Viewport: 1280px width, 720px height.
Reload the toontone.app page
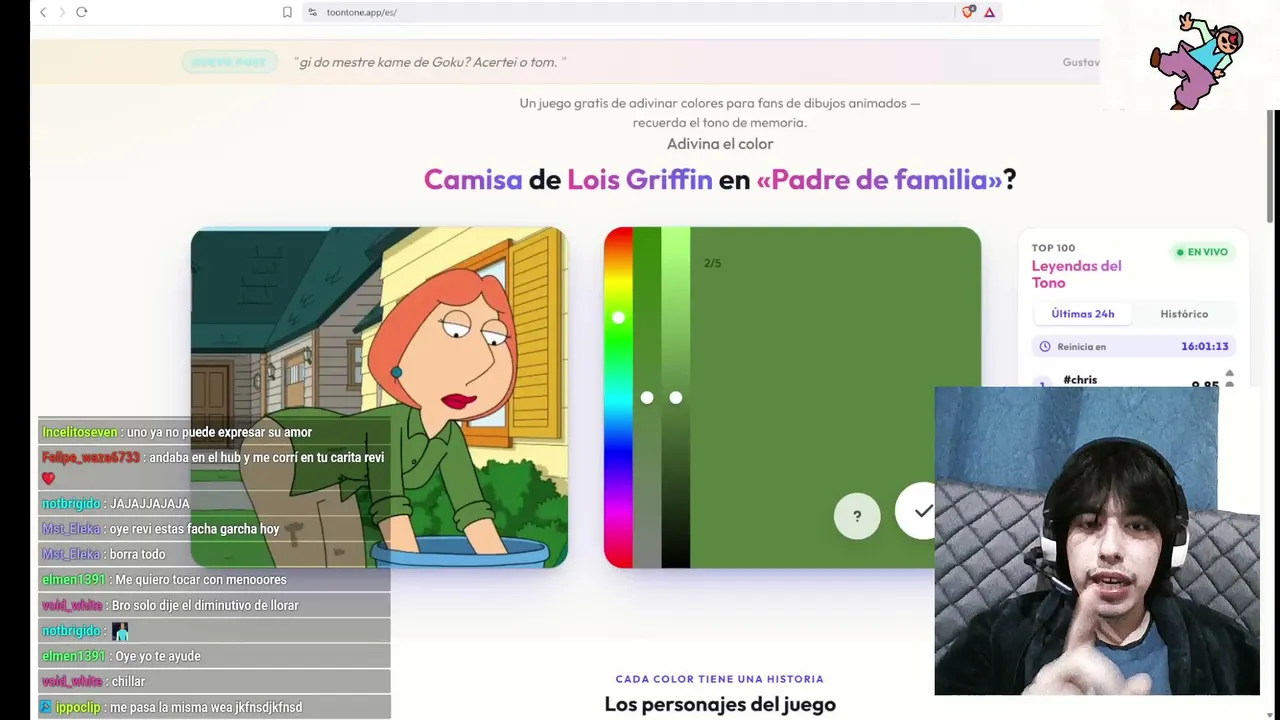coord(82,12)
